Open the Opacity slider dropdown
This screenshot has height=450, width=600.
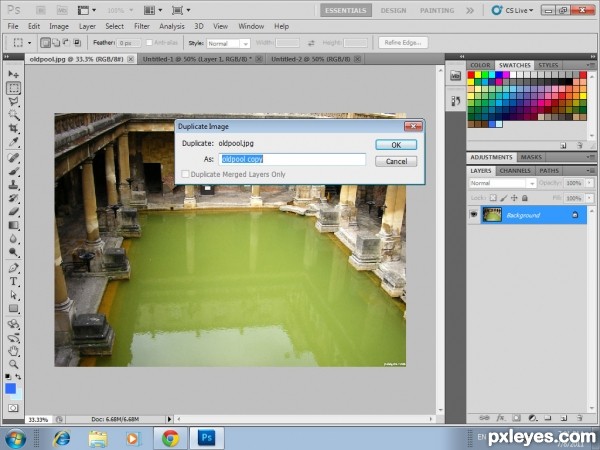click(x=590, y=183)
